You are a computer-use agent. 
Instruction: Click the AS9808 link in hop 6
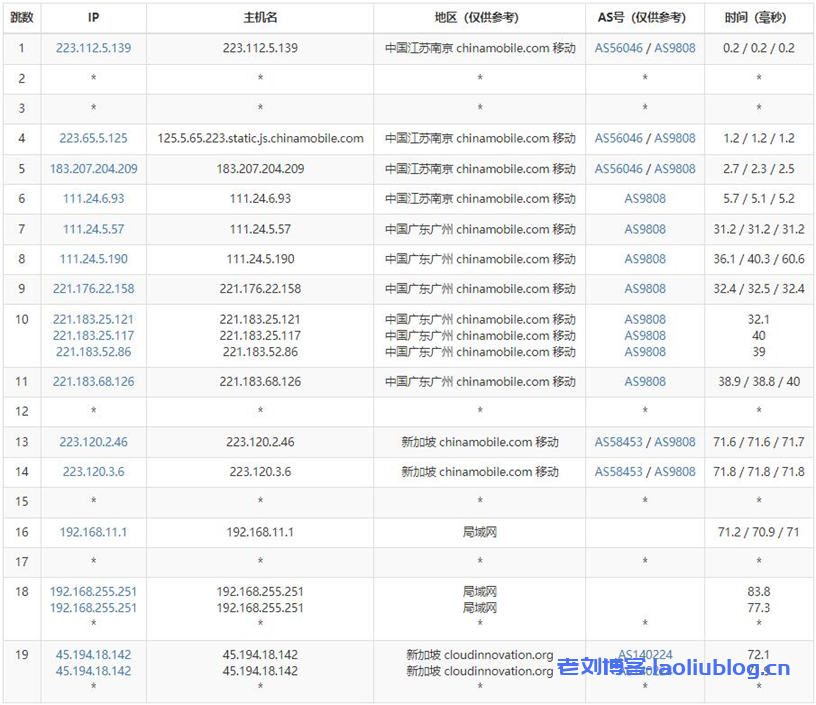(x=645, y=199)
